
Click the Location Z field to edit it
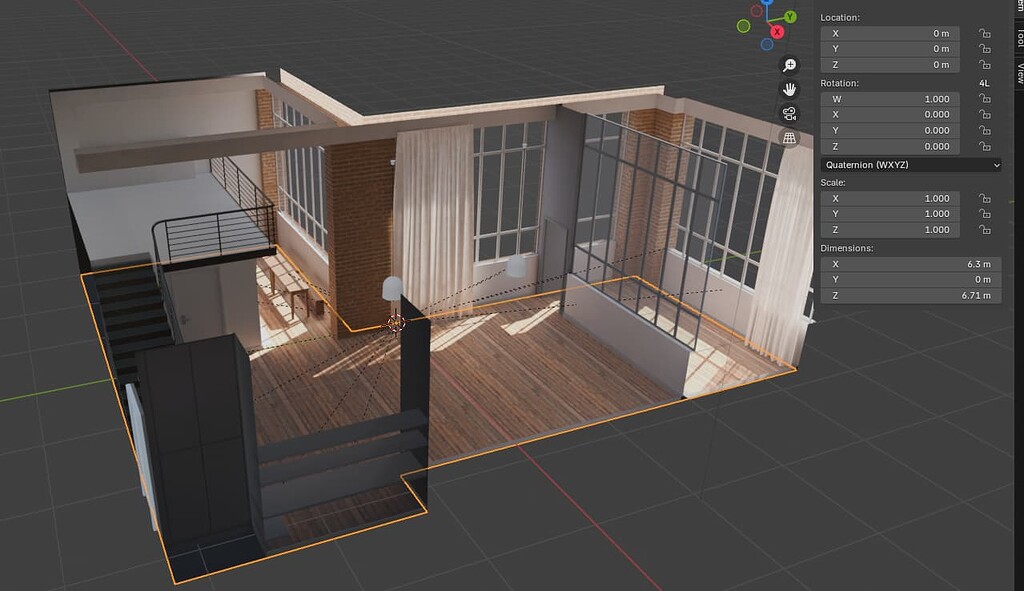click(x=888, y=64)
